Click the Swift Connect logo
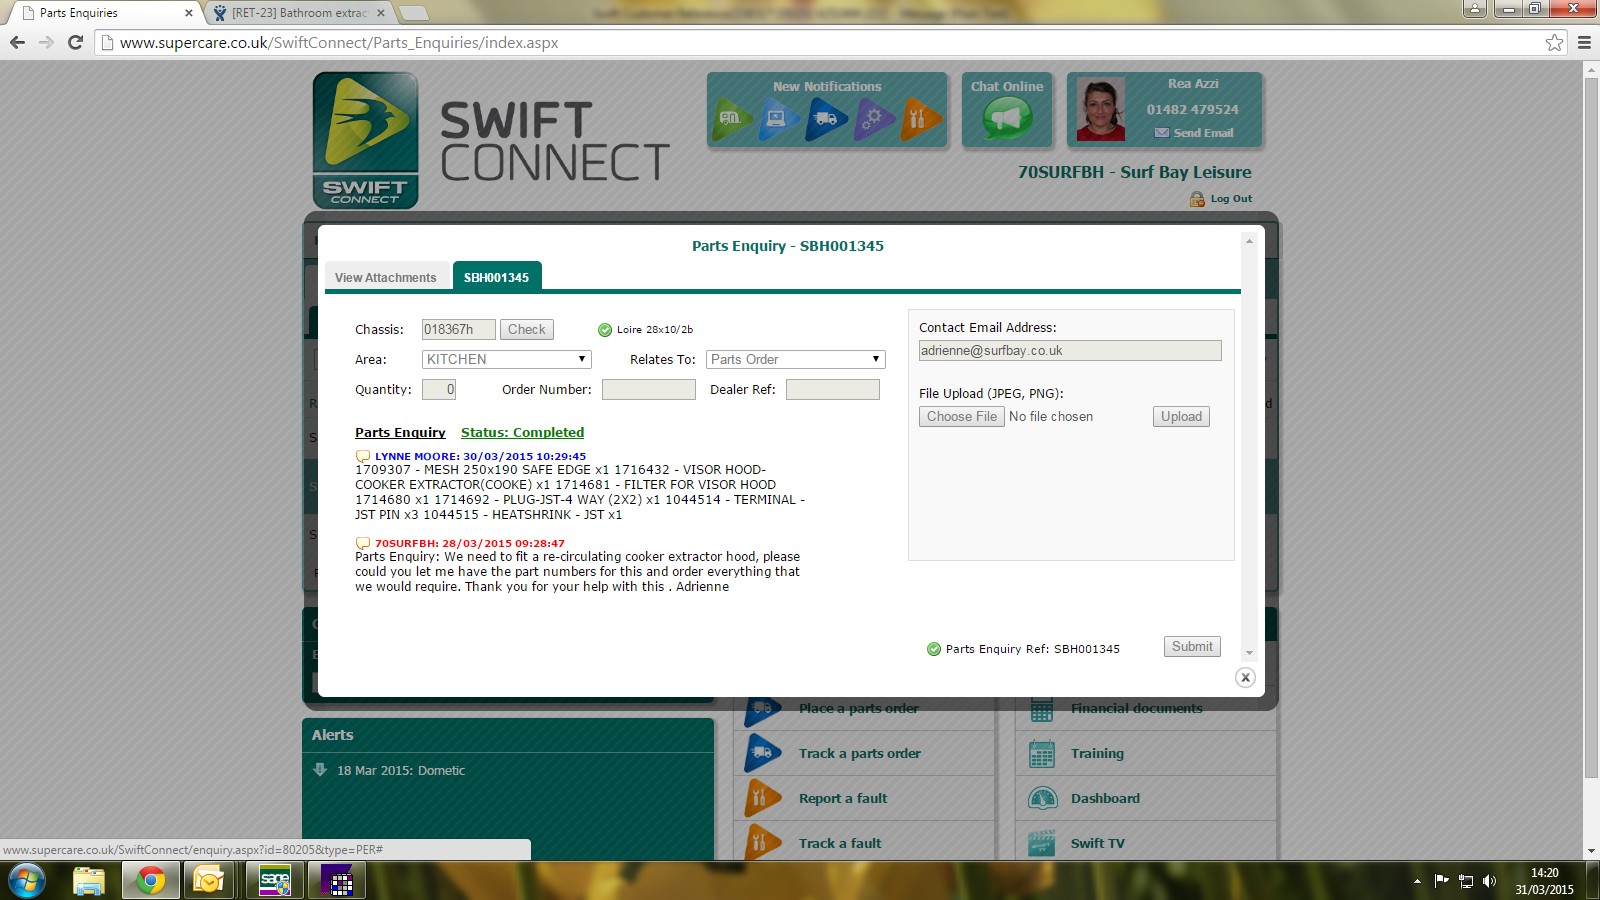This screenshot has width=1600, height=900. pos(365,140)
